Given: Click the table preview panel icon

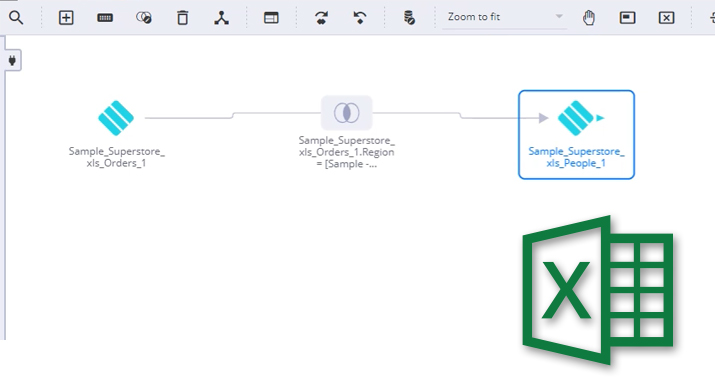Looking at the screenshot, I should [271, 18].
